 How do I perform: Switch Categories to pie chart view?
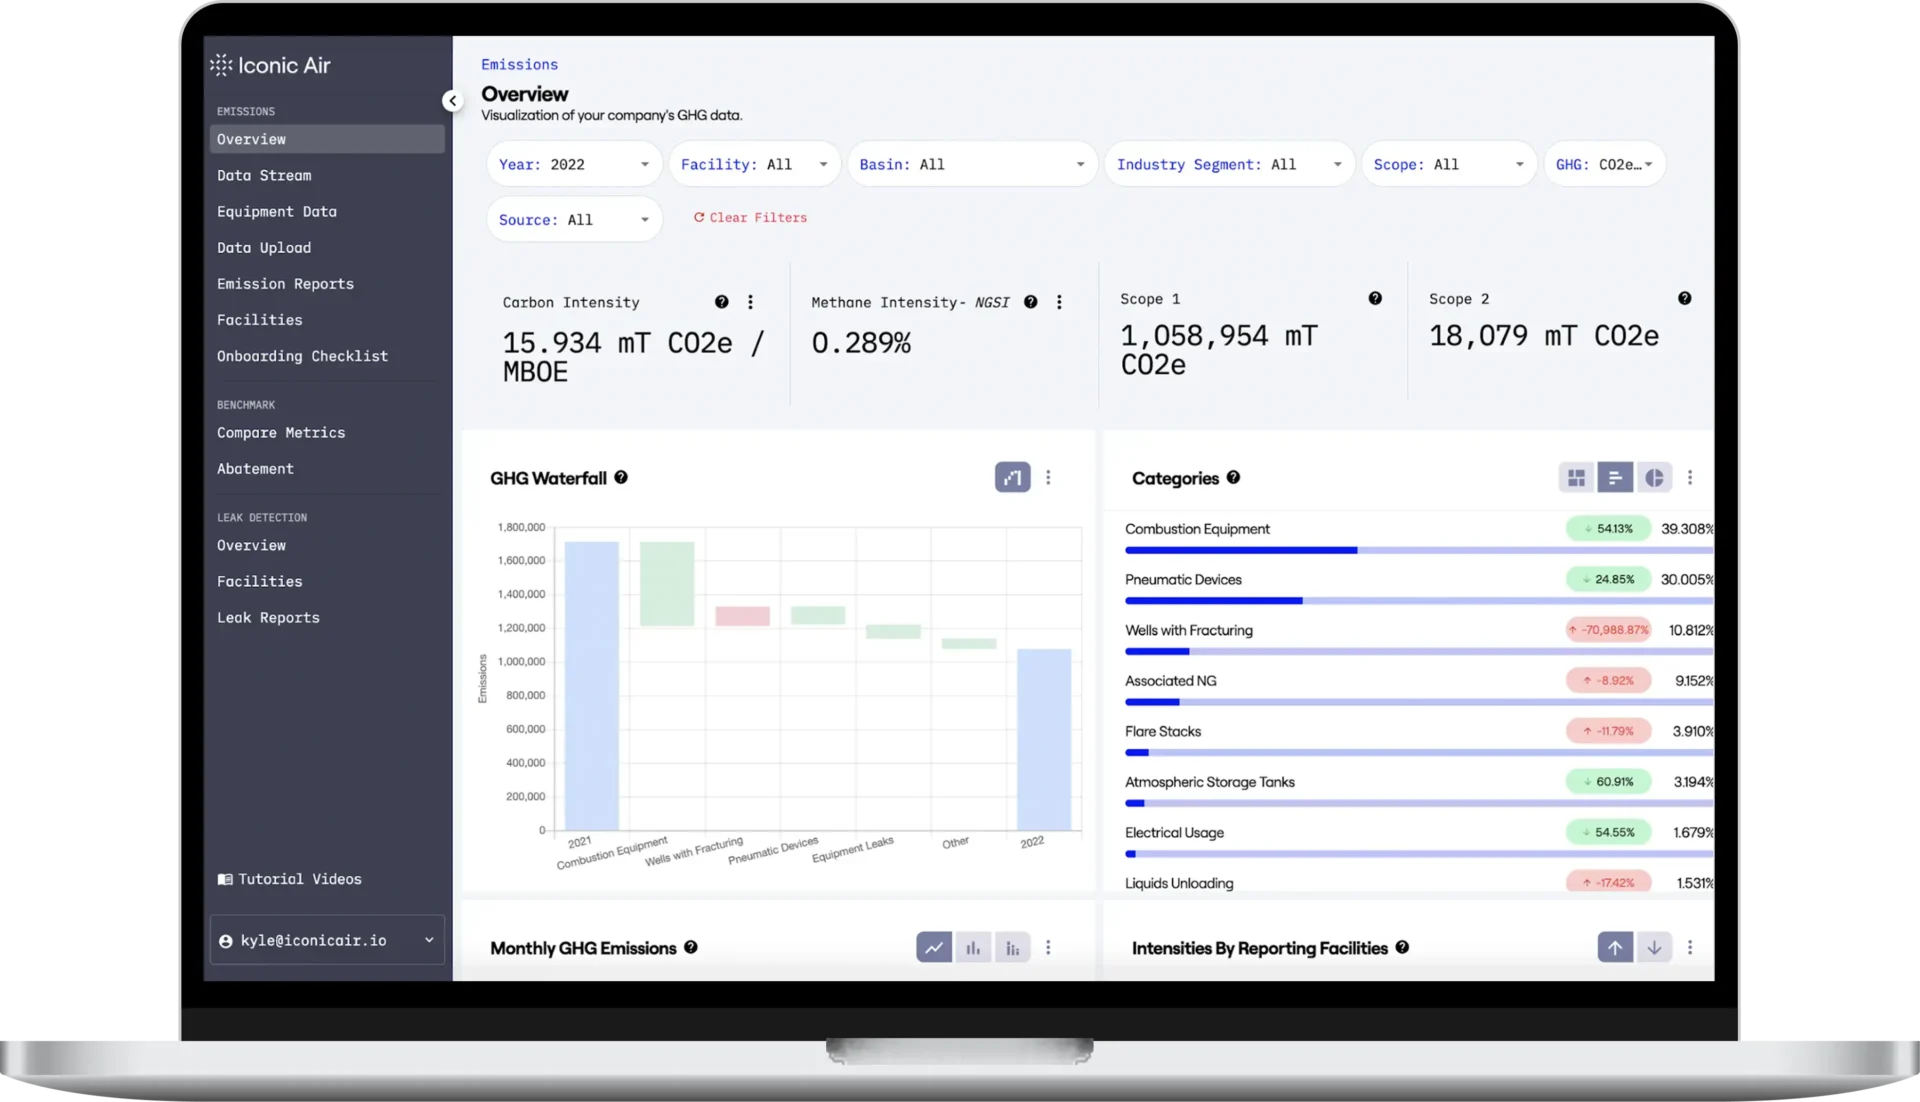click(1654, 478)
